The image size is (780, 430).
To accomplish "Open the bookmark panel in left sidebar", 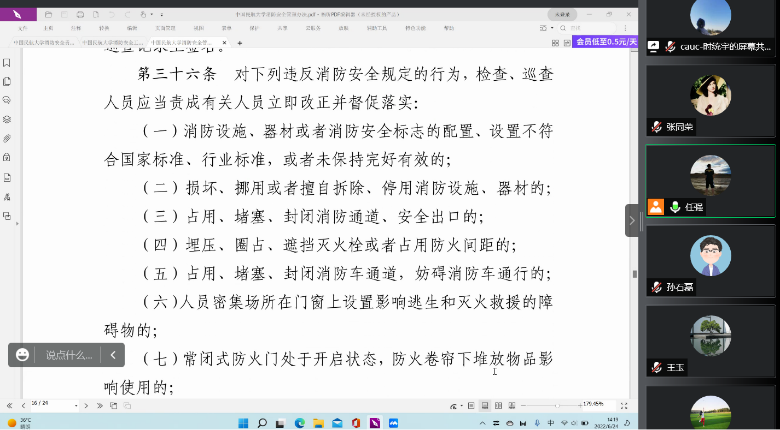I will [x=7, y=63].
